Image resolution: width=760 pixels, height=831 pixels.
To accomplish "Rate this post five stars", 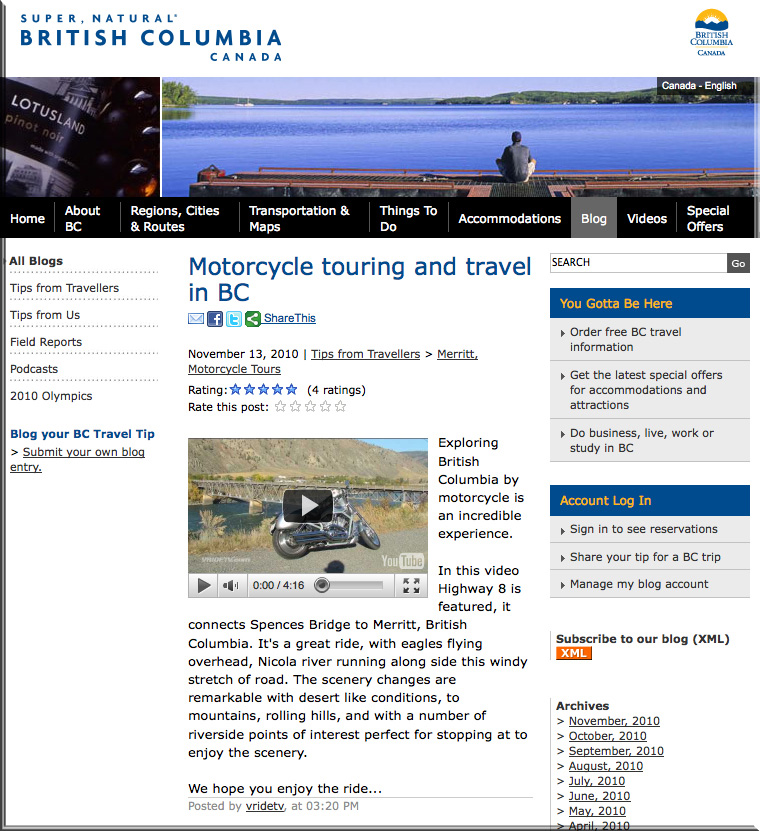I will click(x=340, y=406).
